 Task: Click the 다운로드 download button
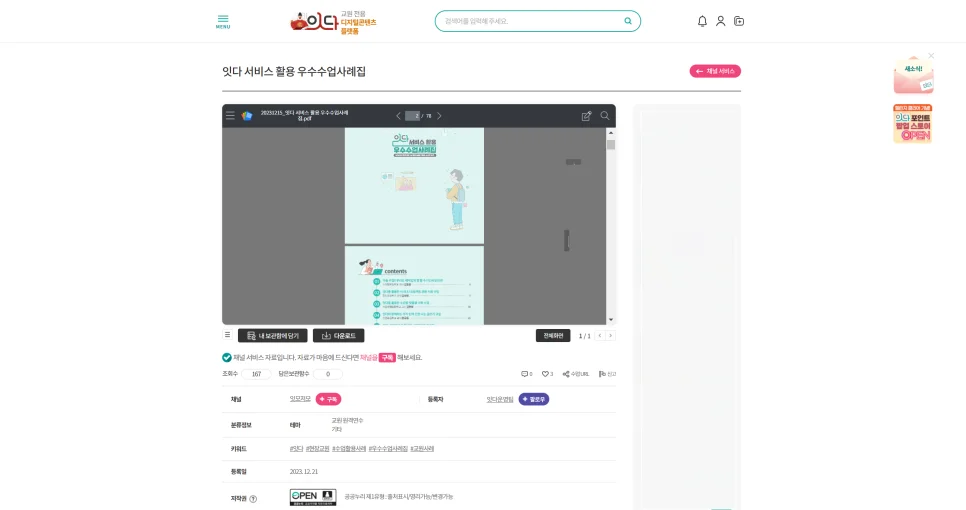(x=338, y=336)
